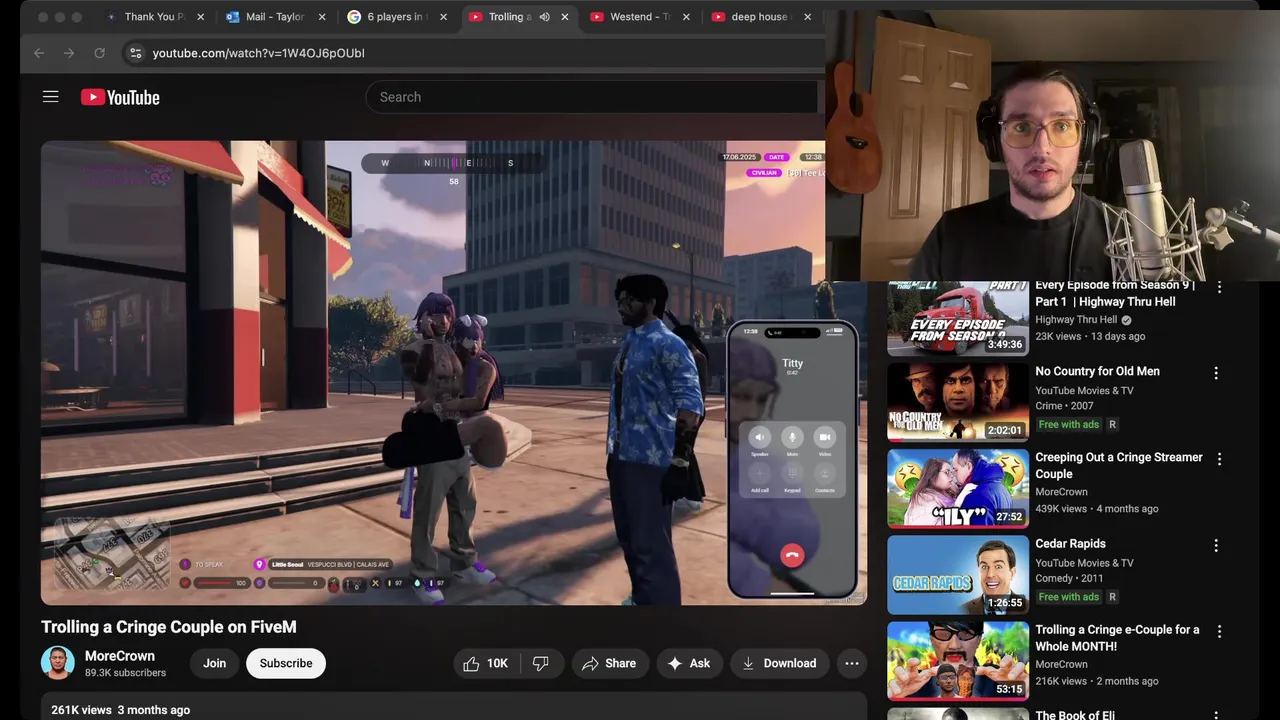1280x720 pixels.
Task: Open No Country for Old Men thumbnail
Action: pos(958,402)
